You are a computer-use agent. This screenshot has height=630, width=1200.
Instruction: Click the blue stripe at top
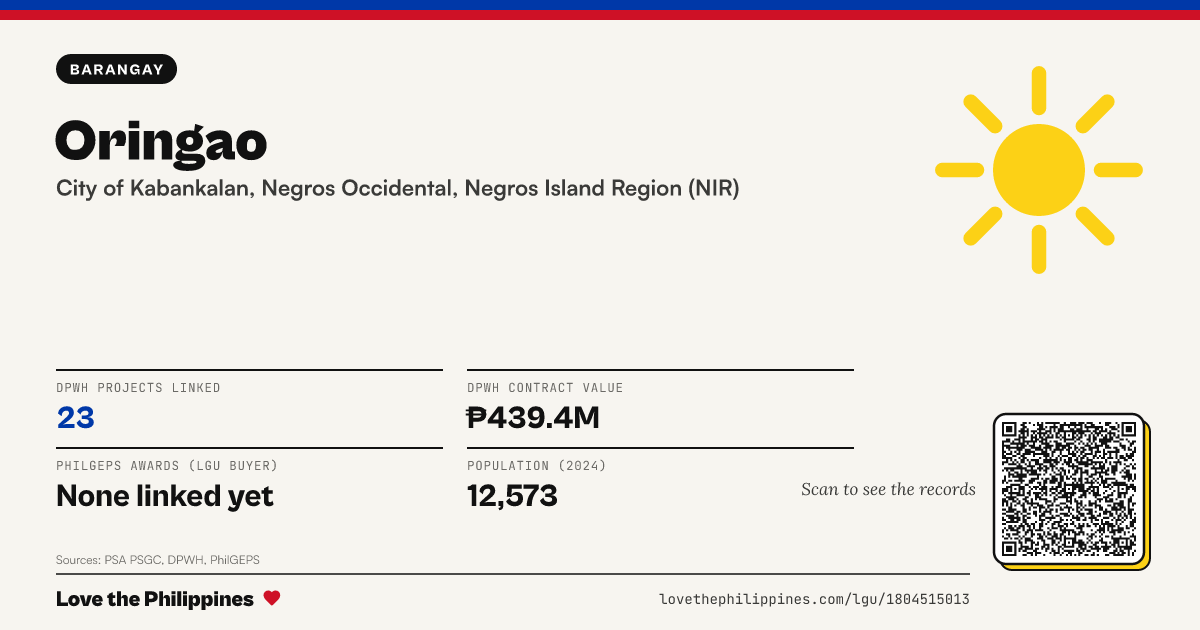pyautogui.click(x=600, y=5)
